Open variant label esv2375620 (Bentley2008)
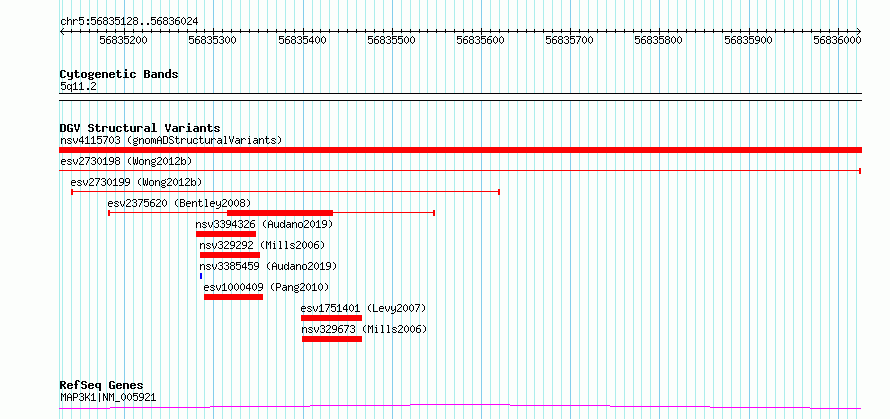This screenshot has height=419, width=890. click(179, 203)
